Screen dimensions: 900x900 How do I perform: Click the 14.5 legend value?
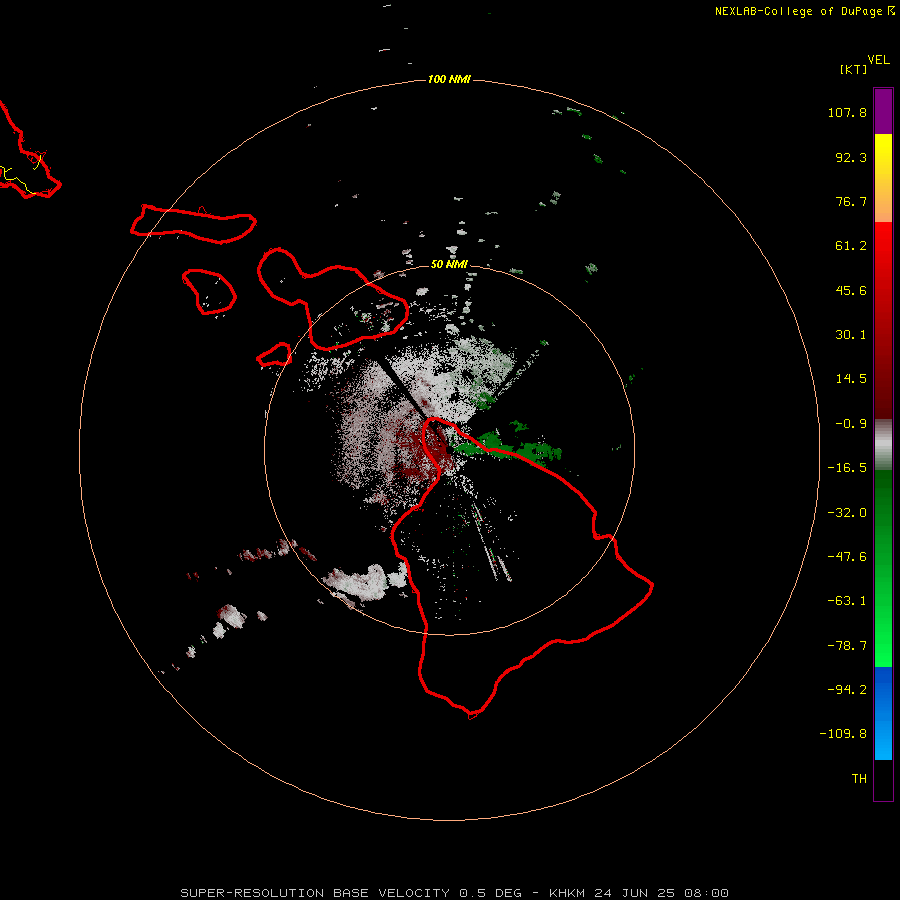[x=851, y=379]
